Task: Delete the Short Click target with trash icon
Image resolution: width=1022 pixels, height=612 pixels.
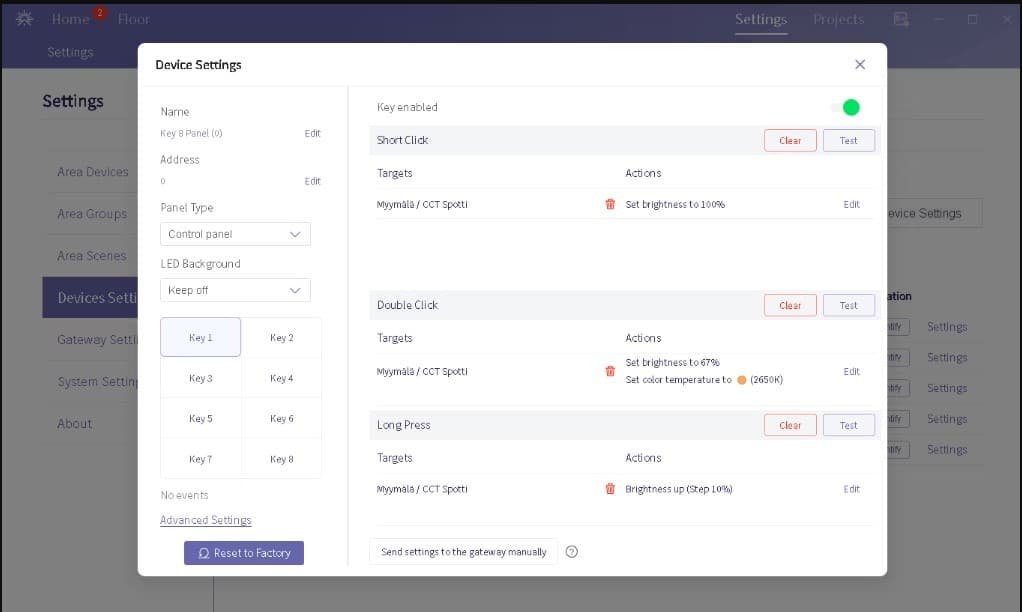Action: pyautogui.click(x=610, y=204)
